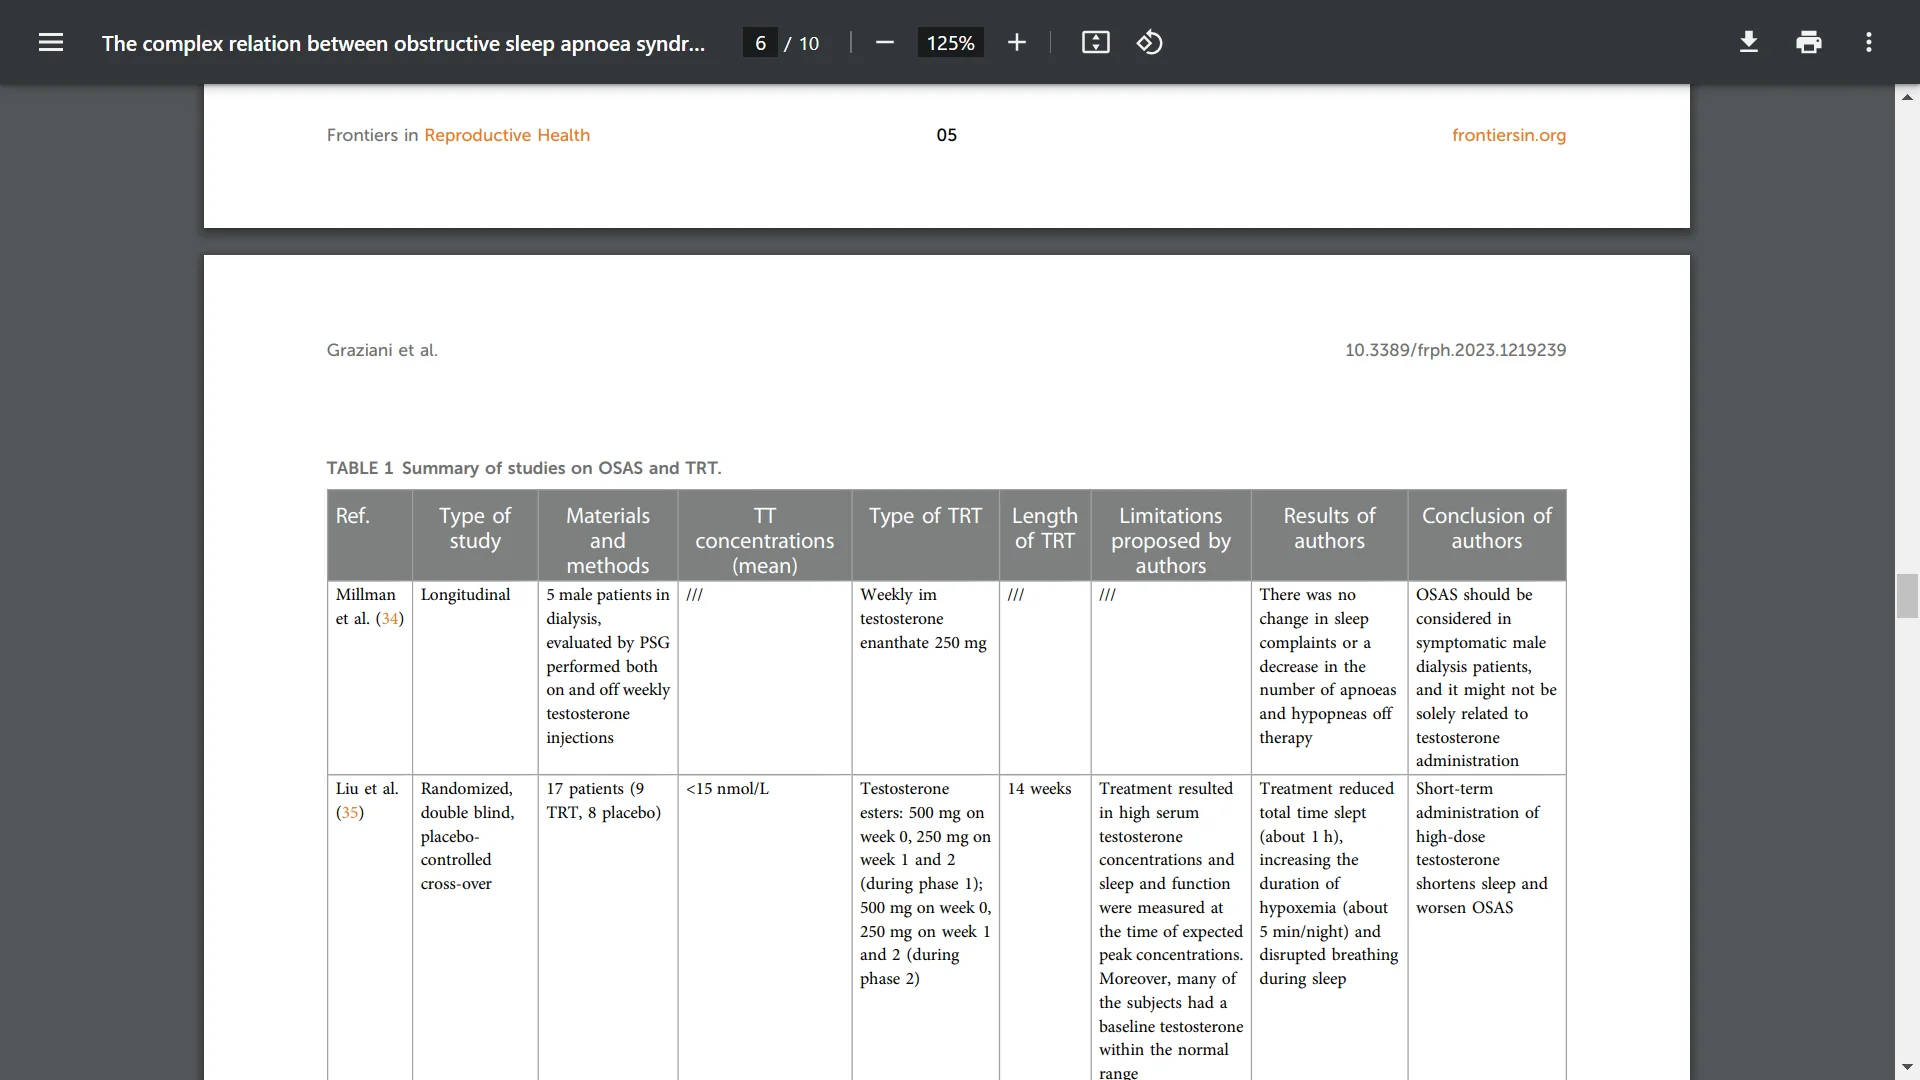Open the frontiersin.org link
The height and width of the screenshot is (1080, 1920).
1508,135
